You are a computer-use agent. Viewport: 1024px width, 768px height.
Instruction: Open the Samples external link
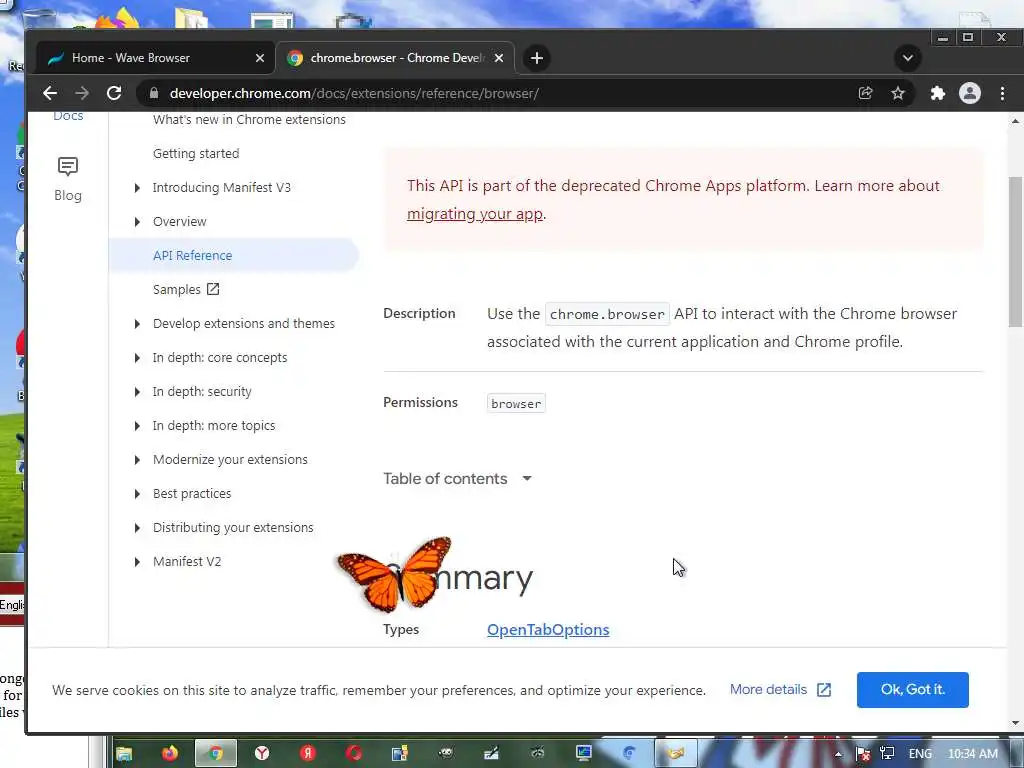click(x=186, y=289)
